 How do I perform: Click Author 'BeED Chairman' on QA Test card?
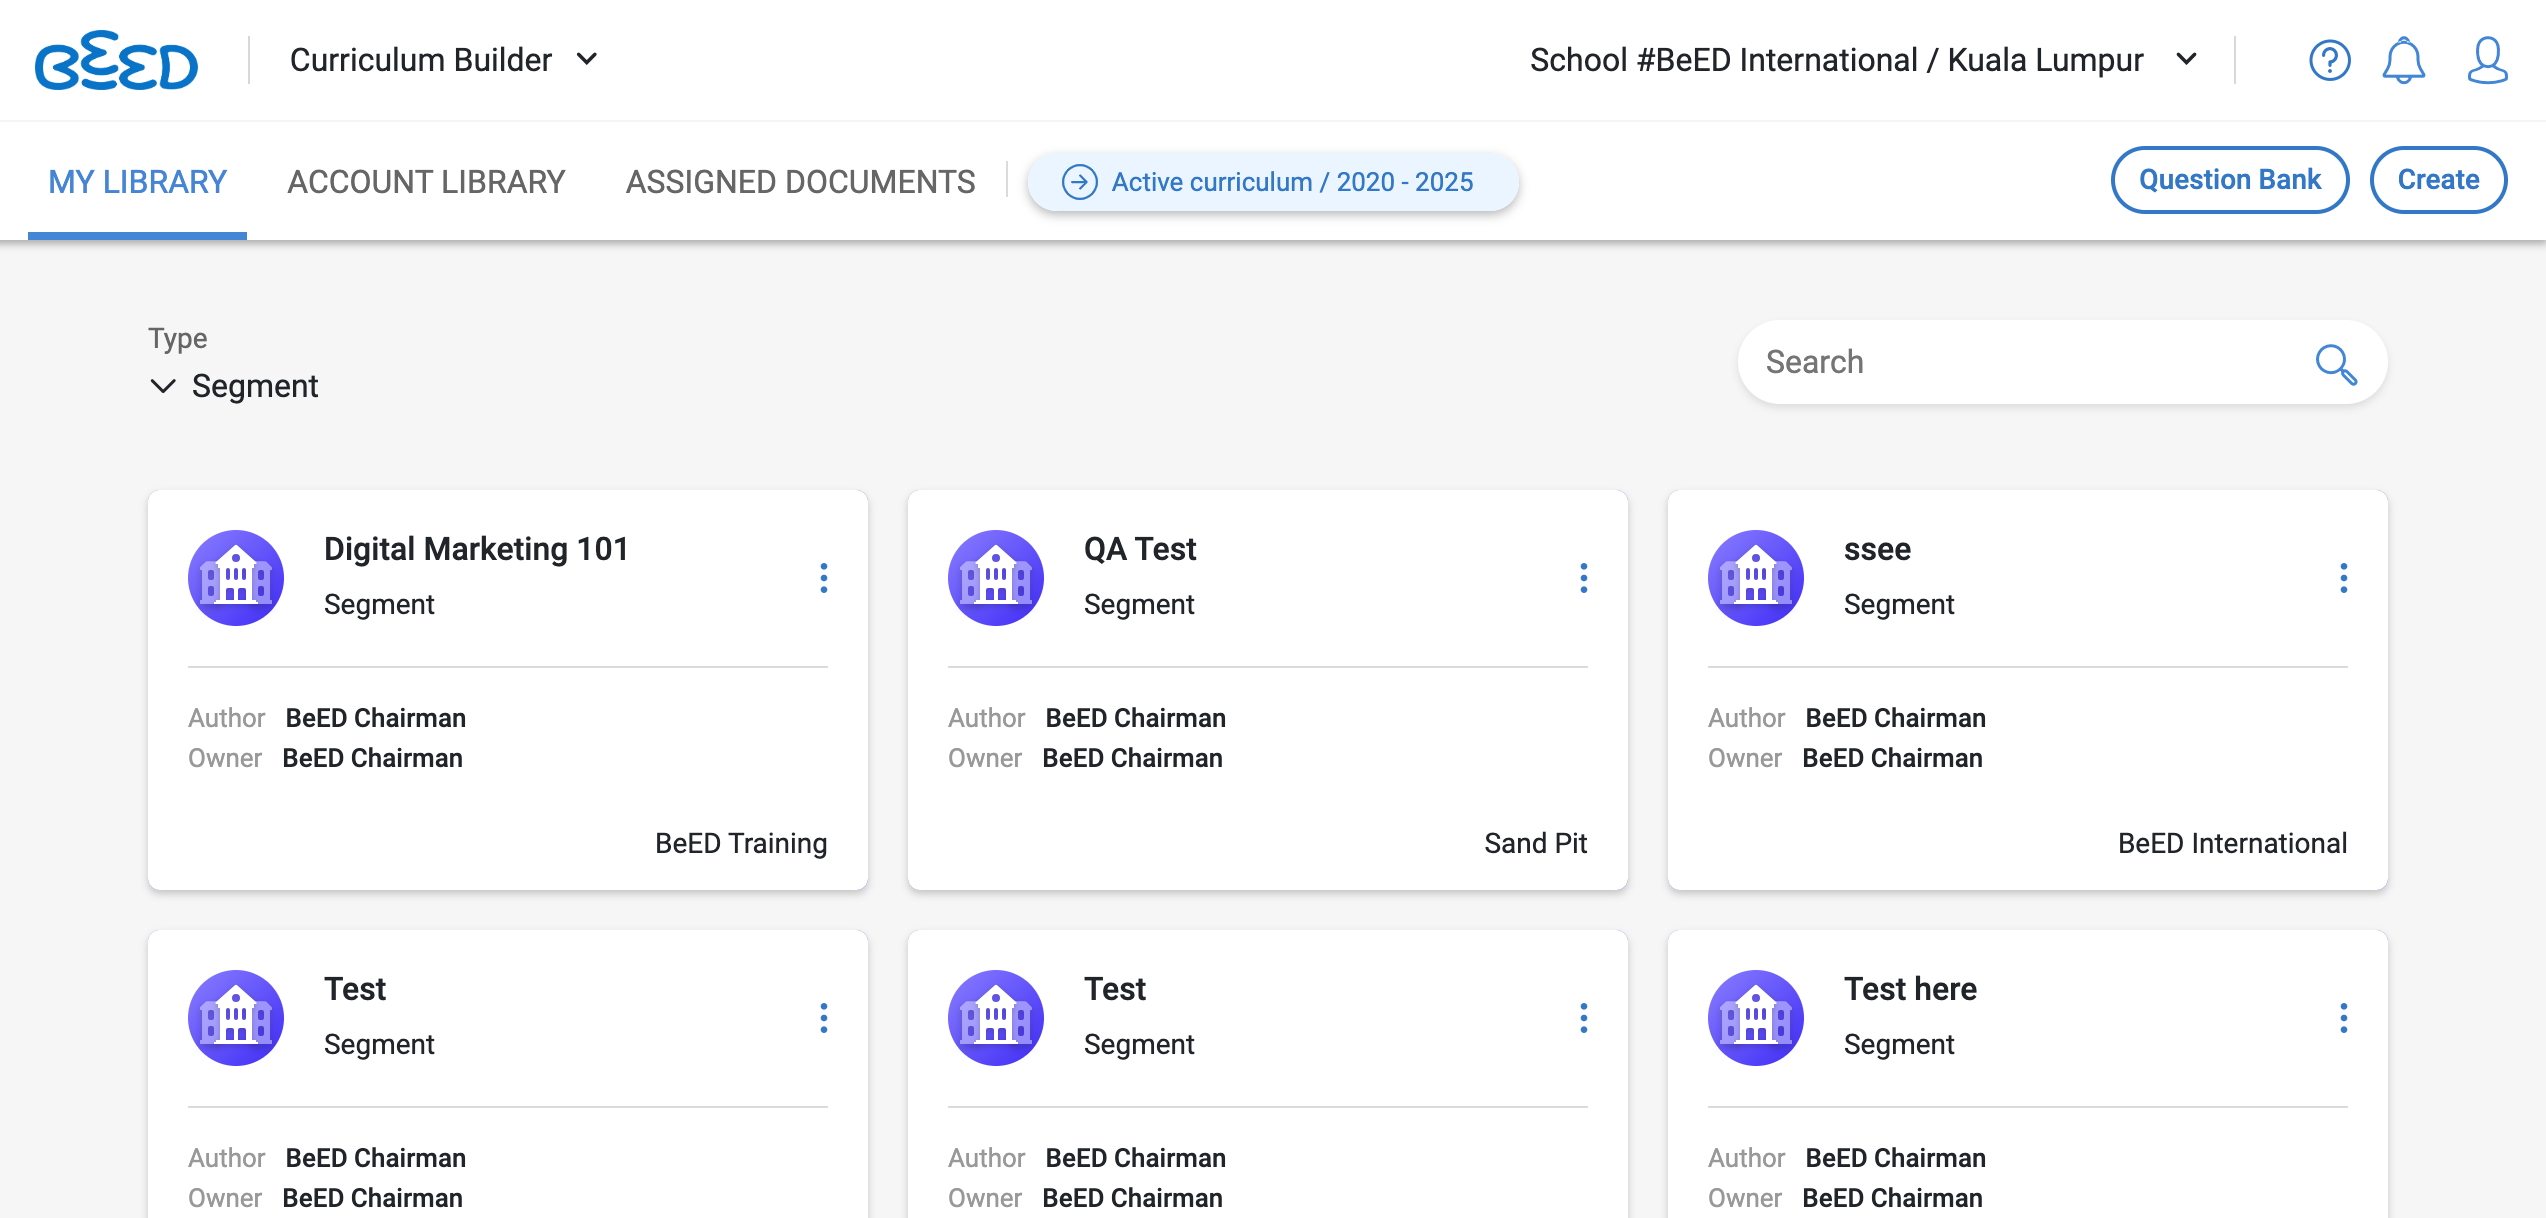(x=1136, y=718)
